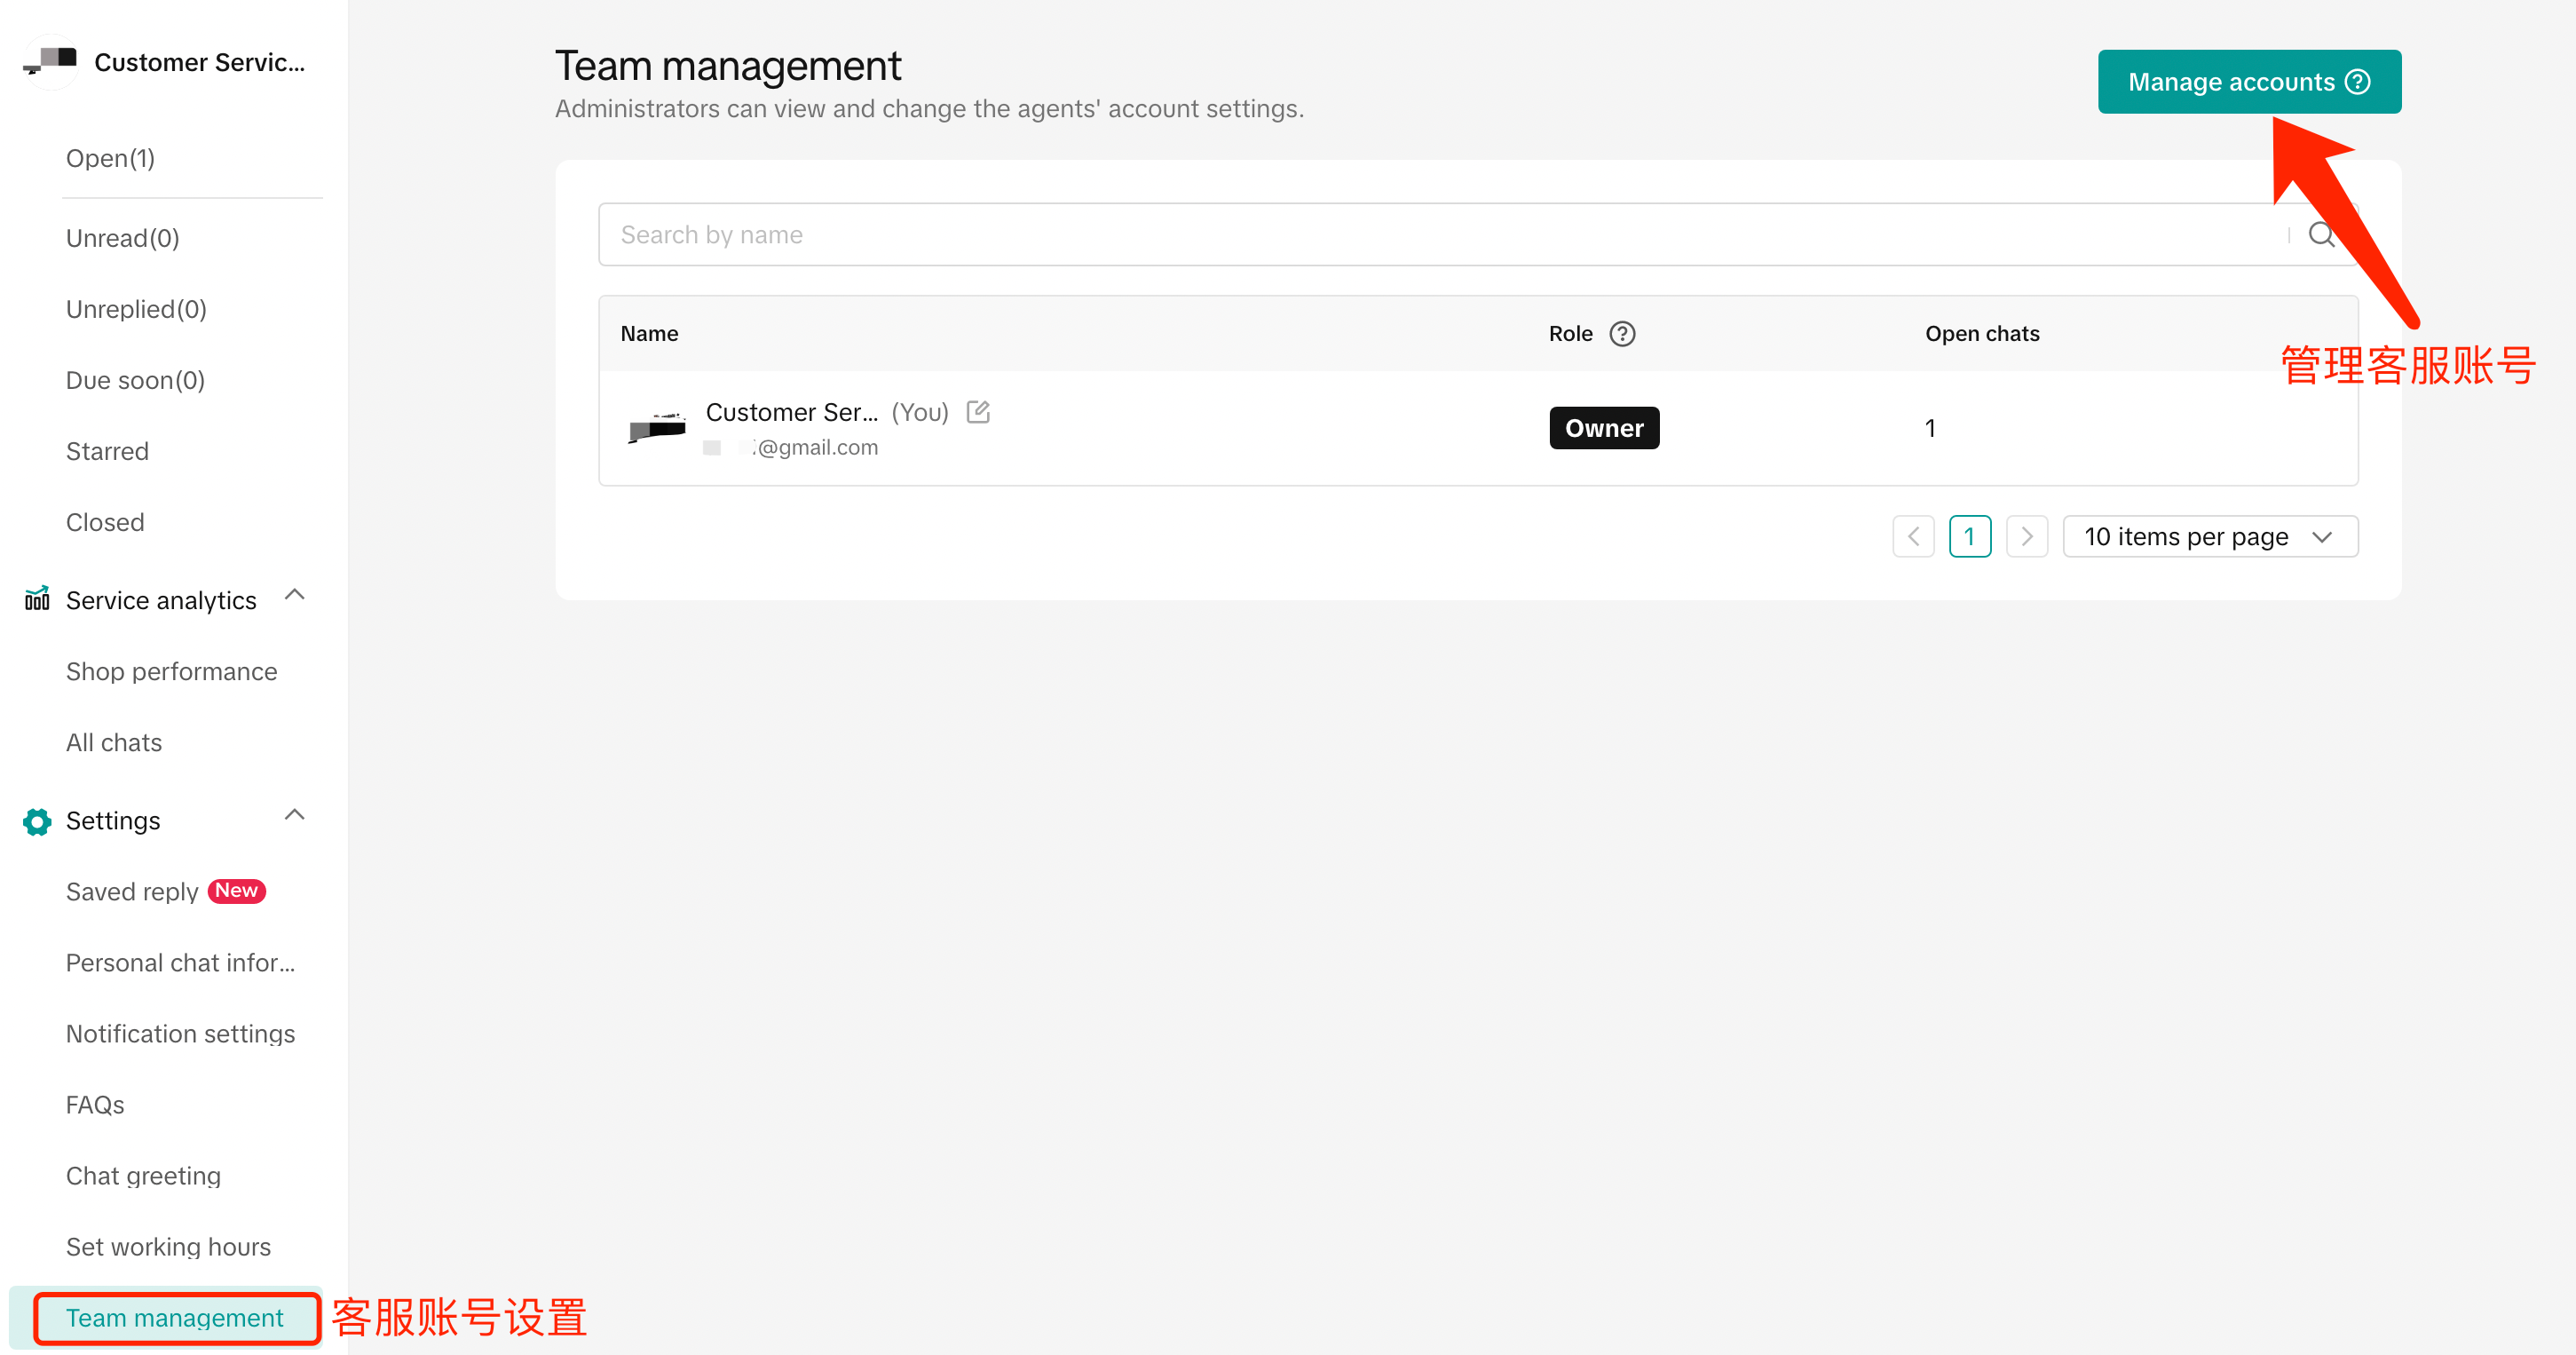This screenshot has height=1355, width=2576.
Task: Select page 1 in pagination
Action: 1969,537
